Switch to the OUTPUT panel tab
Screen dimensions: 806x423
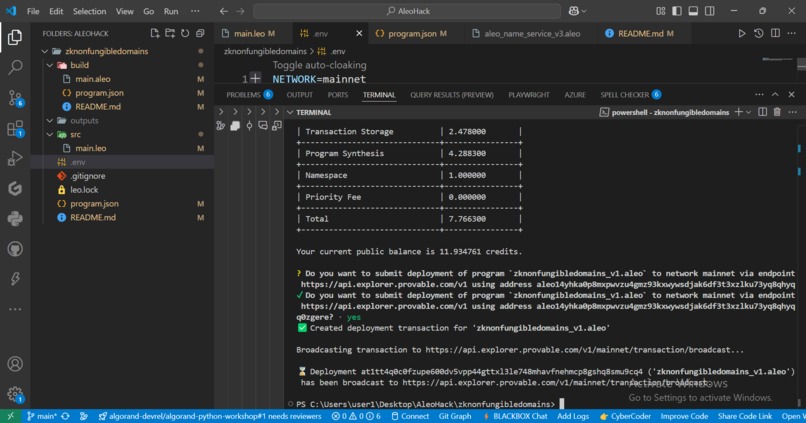point(300,95)
